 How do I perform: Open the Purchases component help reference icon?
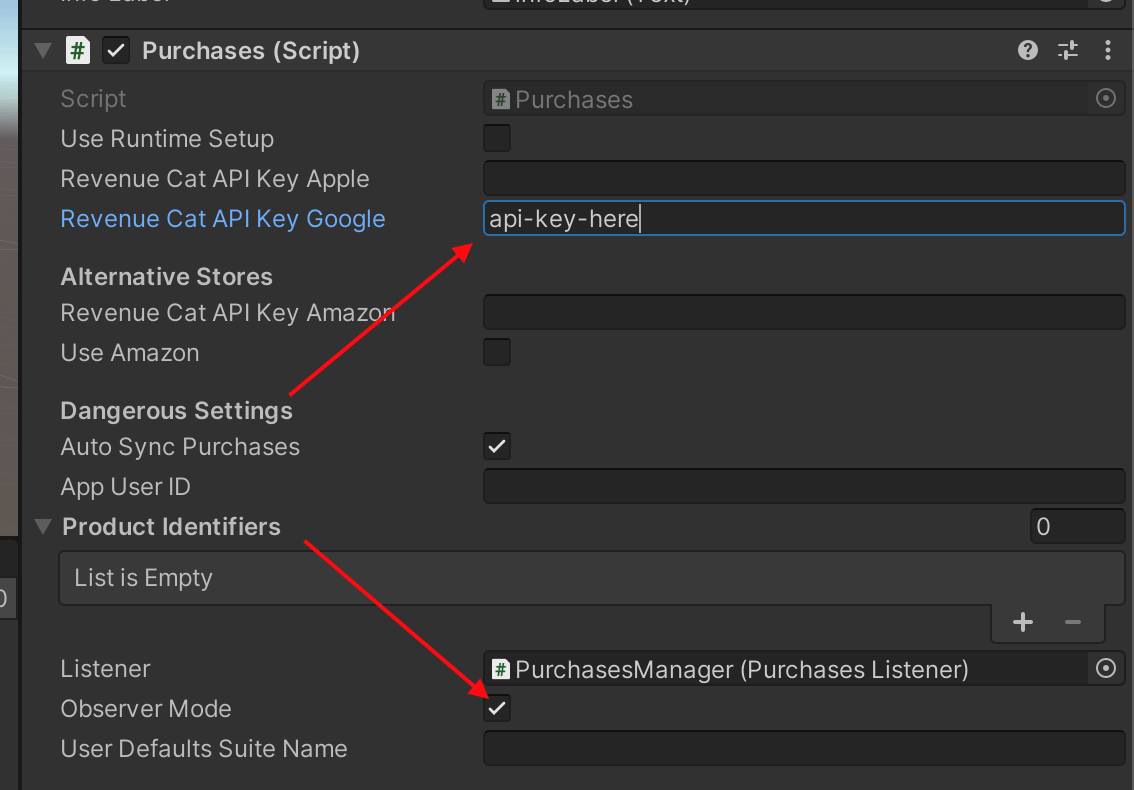(x=1027, y=50)
